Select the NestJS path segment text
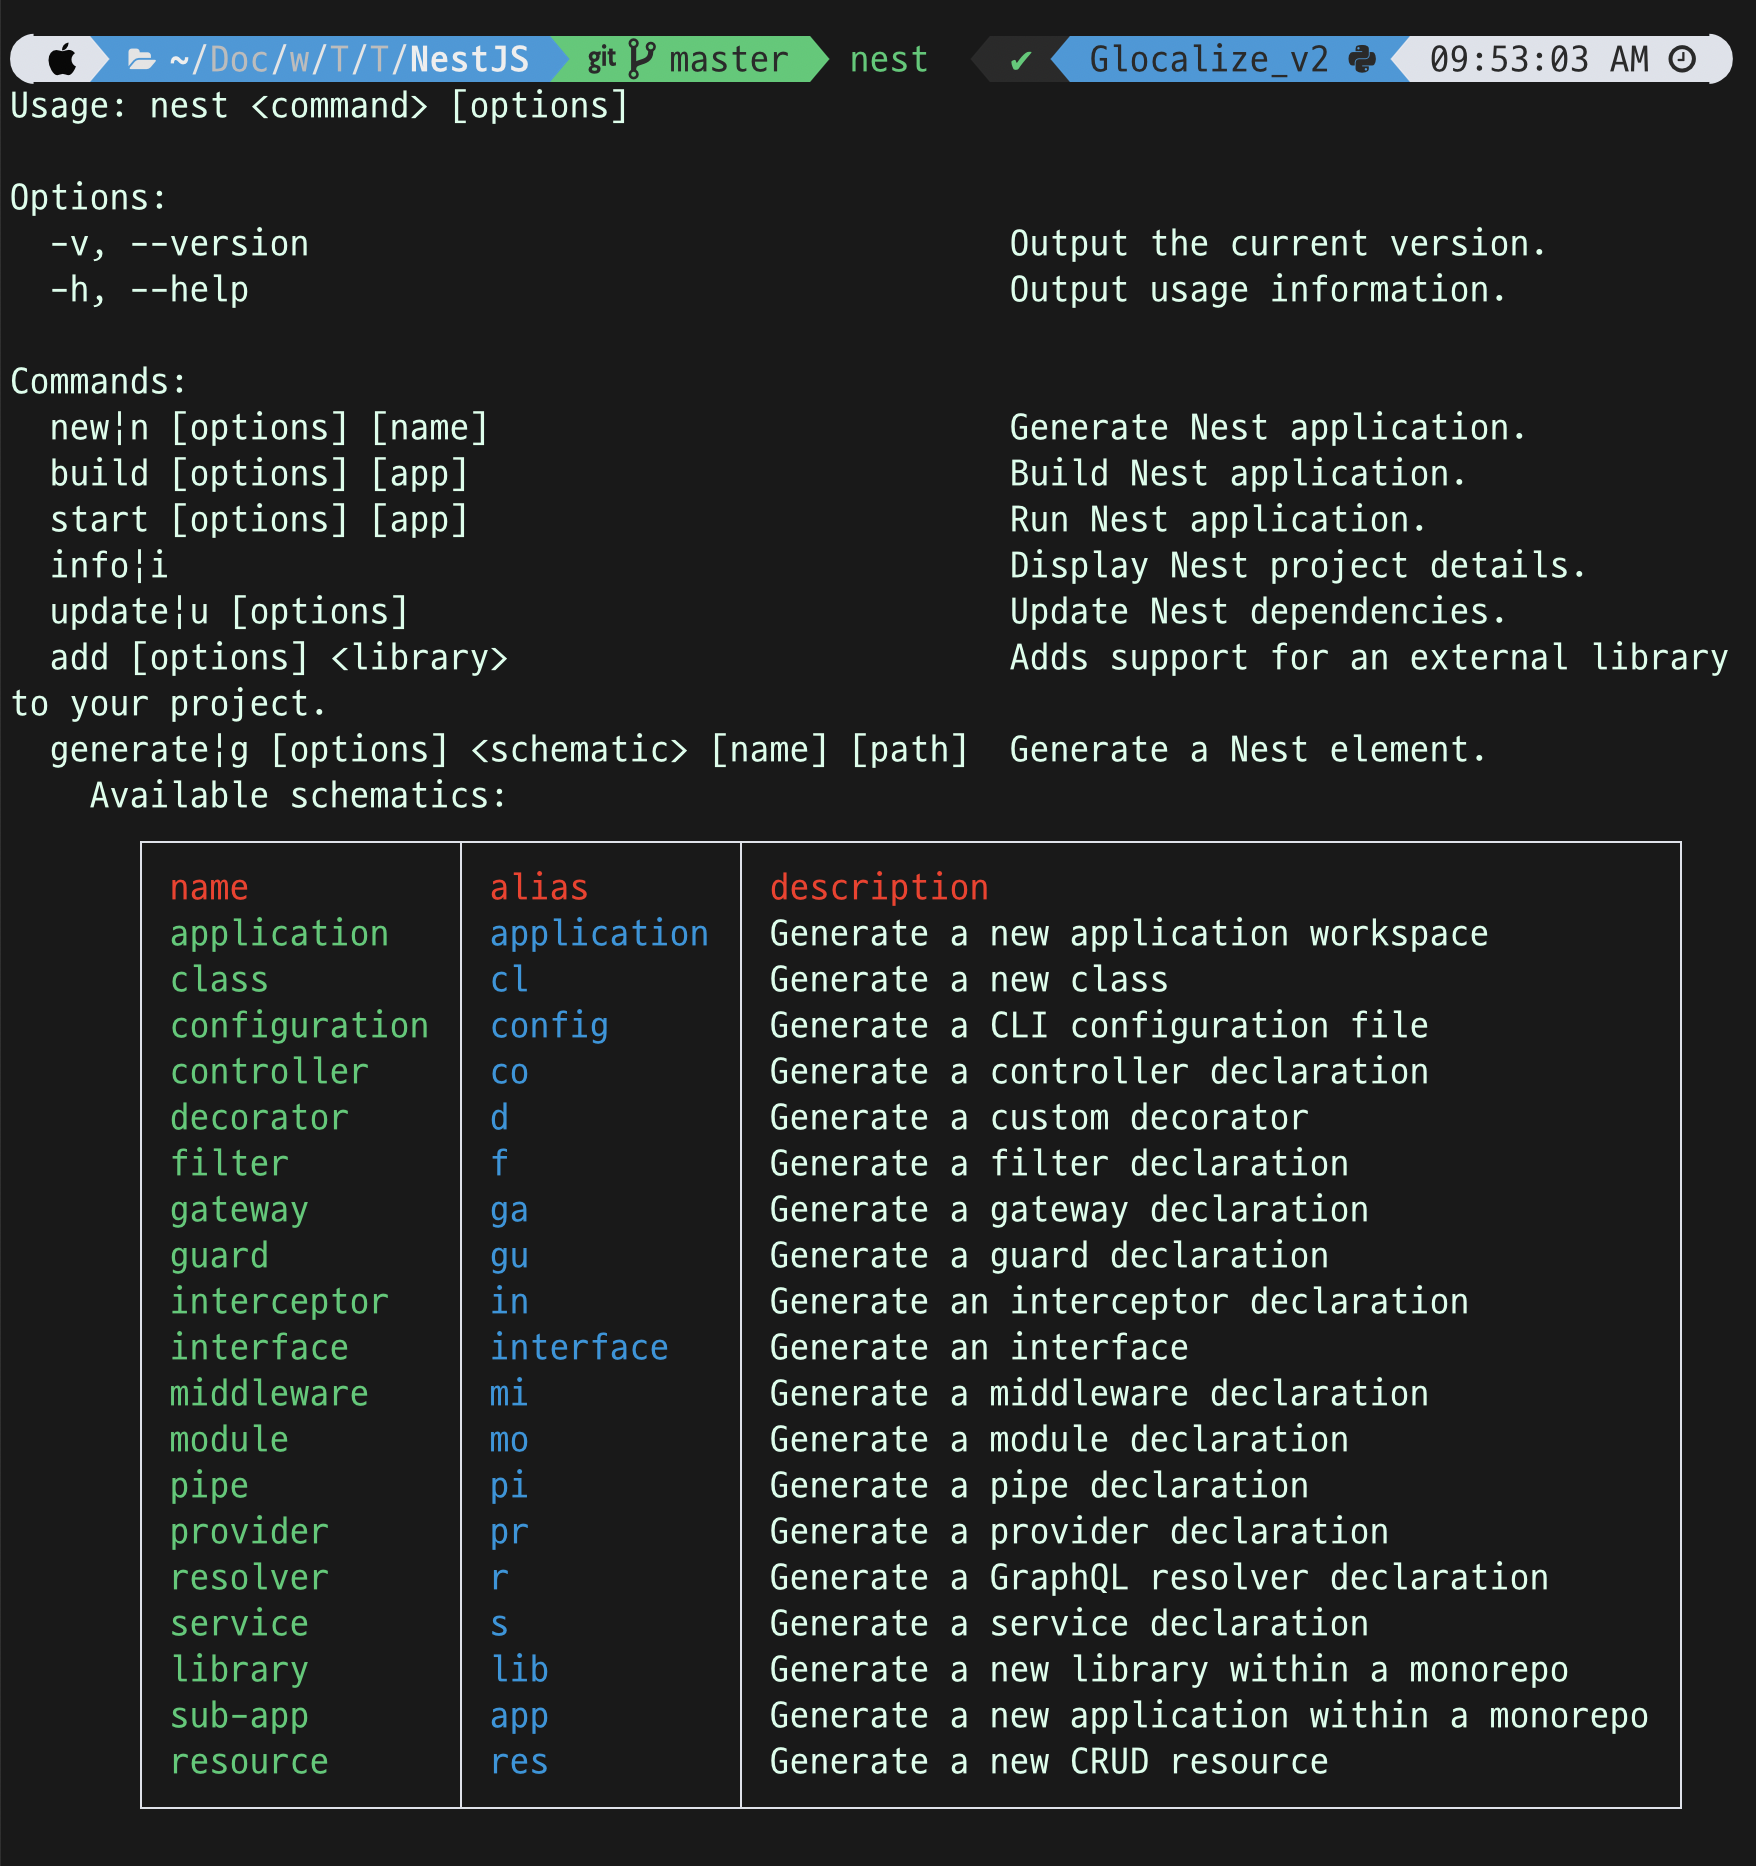This screenshot has height=1866, width=1756. coord(469,60)
